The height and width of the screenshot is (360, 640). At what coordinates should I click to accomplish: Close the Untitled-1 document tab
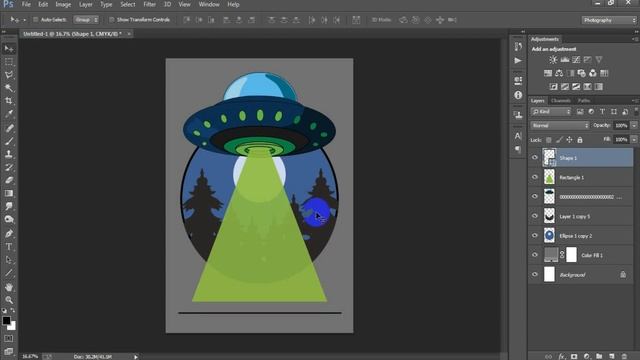pos(129,34)
